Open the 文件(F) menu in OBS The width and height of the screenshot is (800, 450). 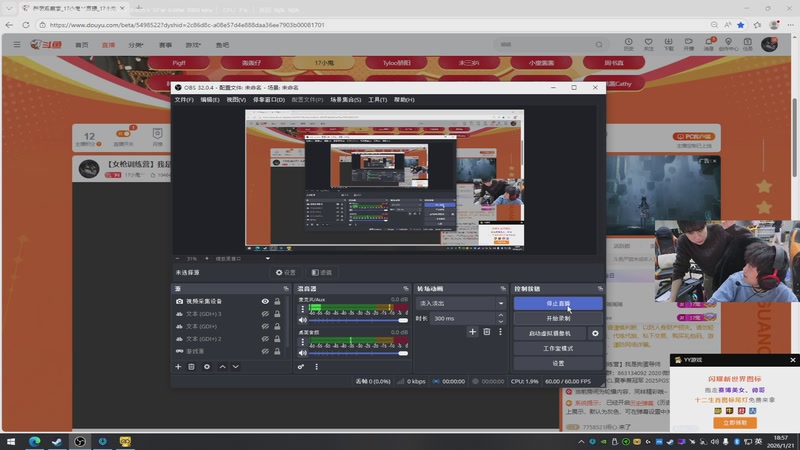tap(184, 100)
